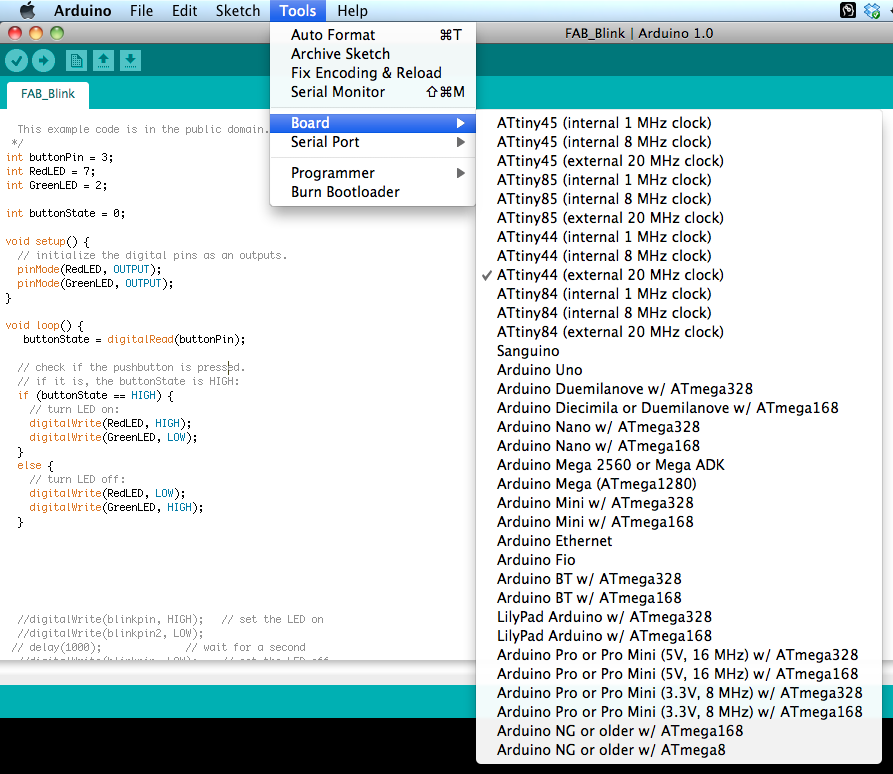
Task: Click the dark square icon in the menu bar
Action: (x=848, y=10)
